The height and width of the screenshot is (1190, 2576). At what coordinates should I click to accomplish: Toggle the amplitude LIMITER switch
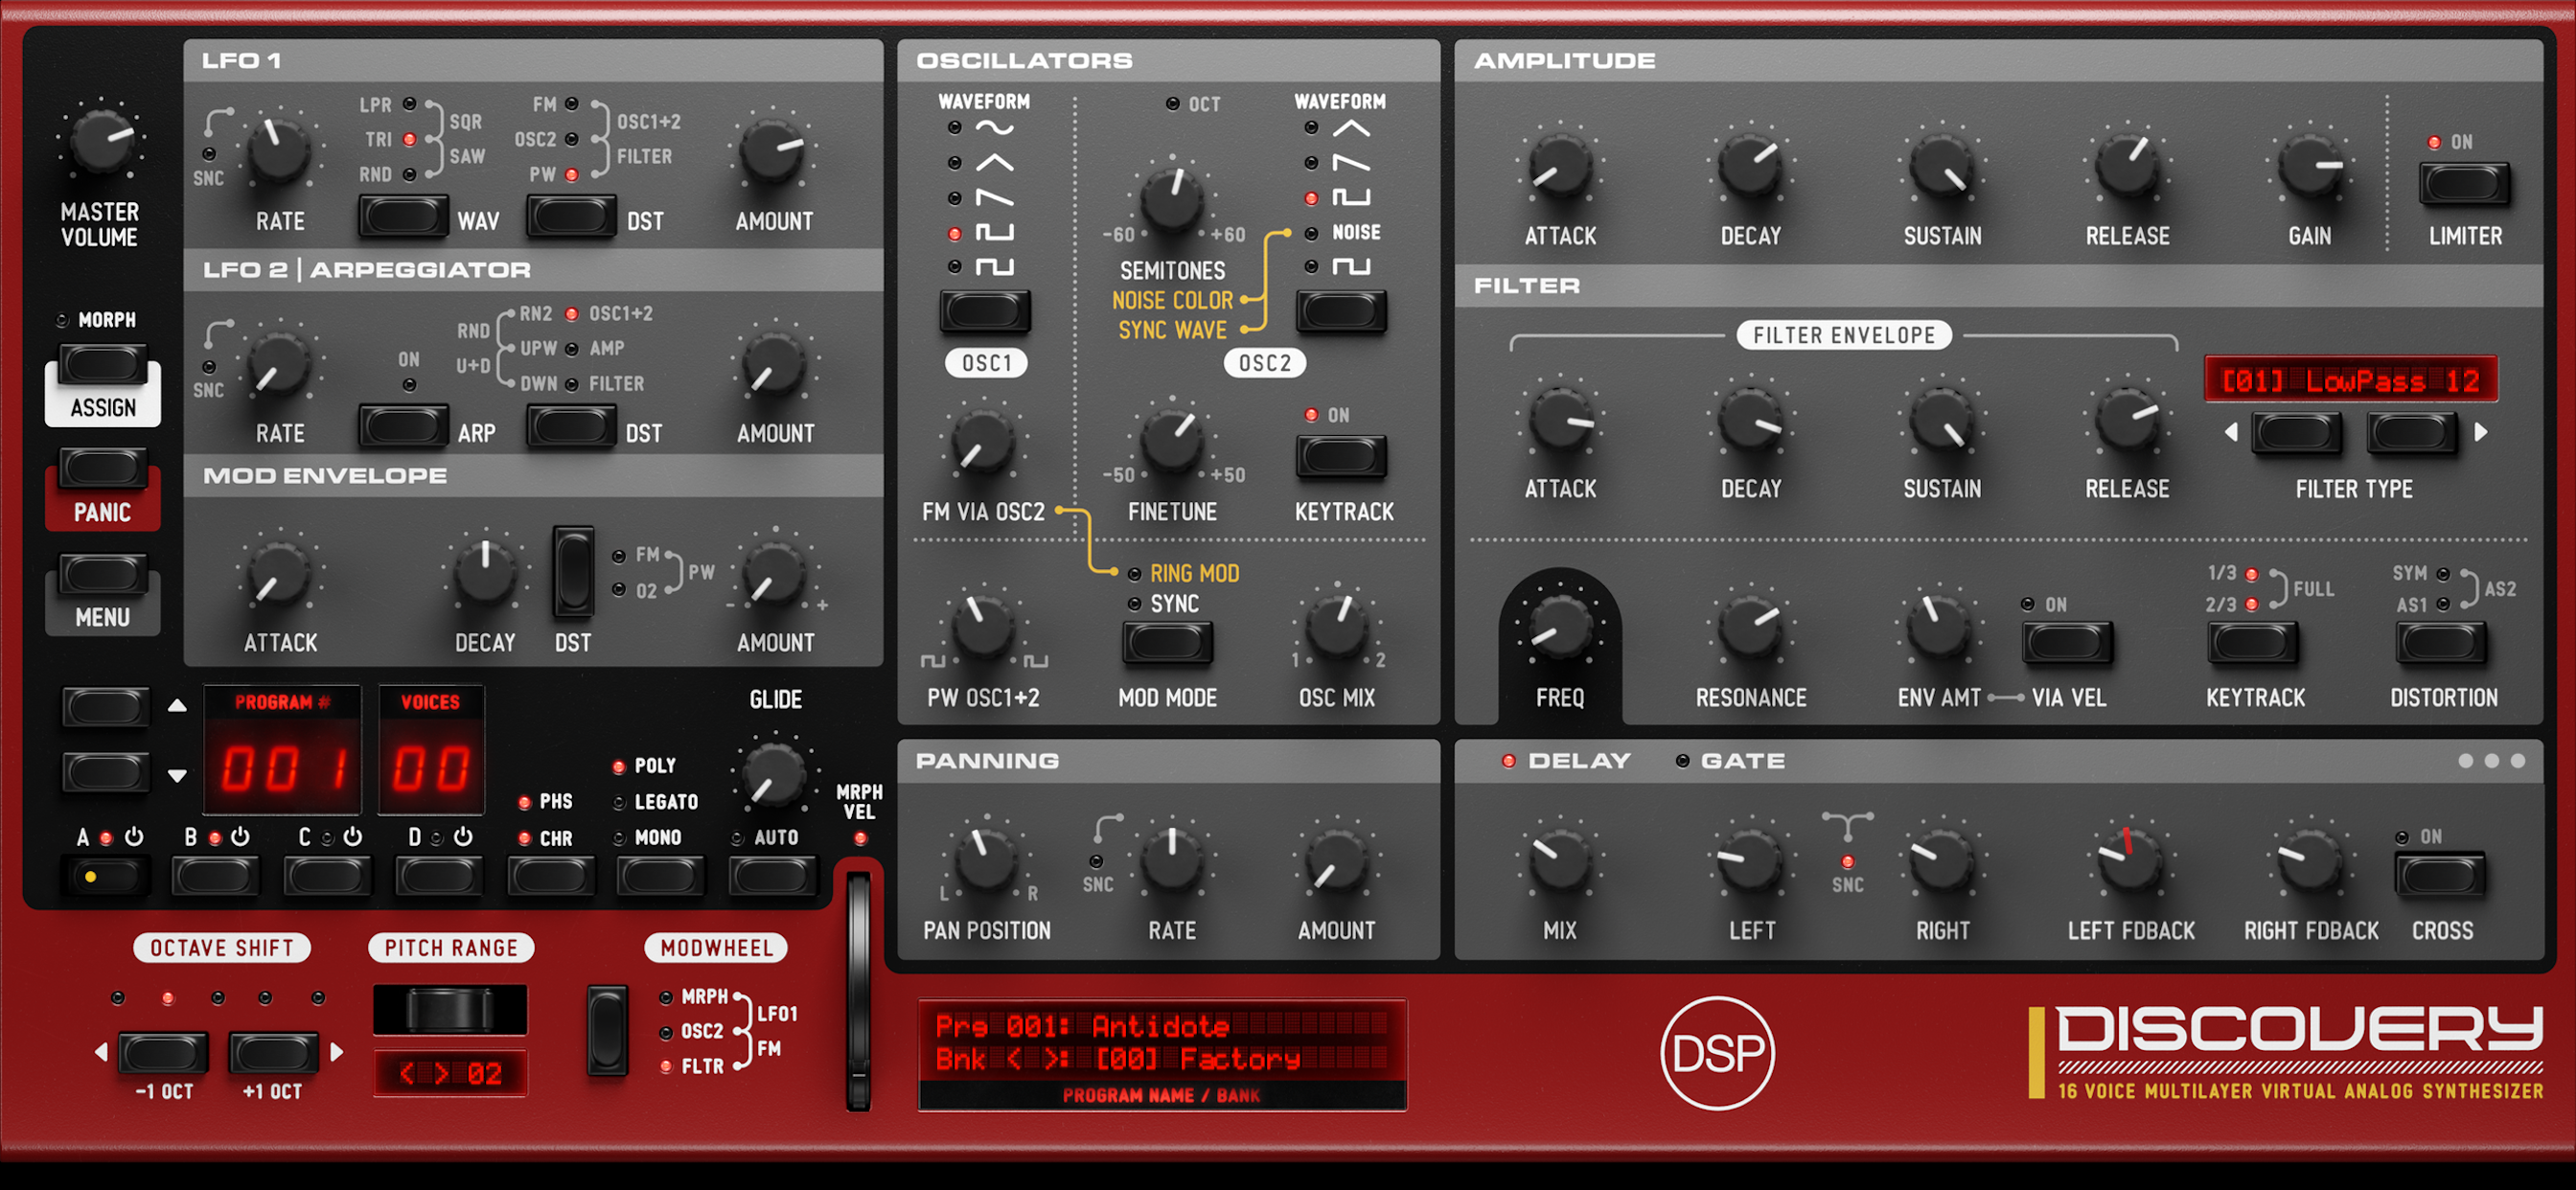click(2464, 185)
